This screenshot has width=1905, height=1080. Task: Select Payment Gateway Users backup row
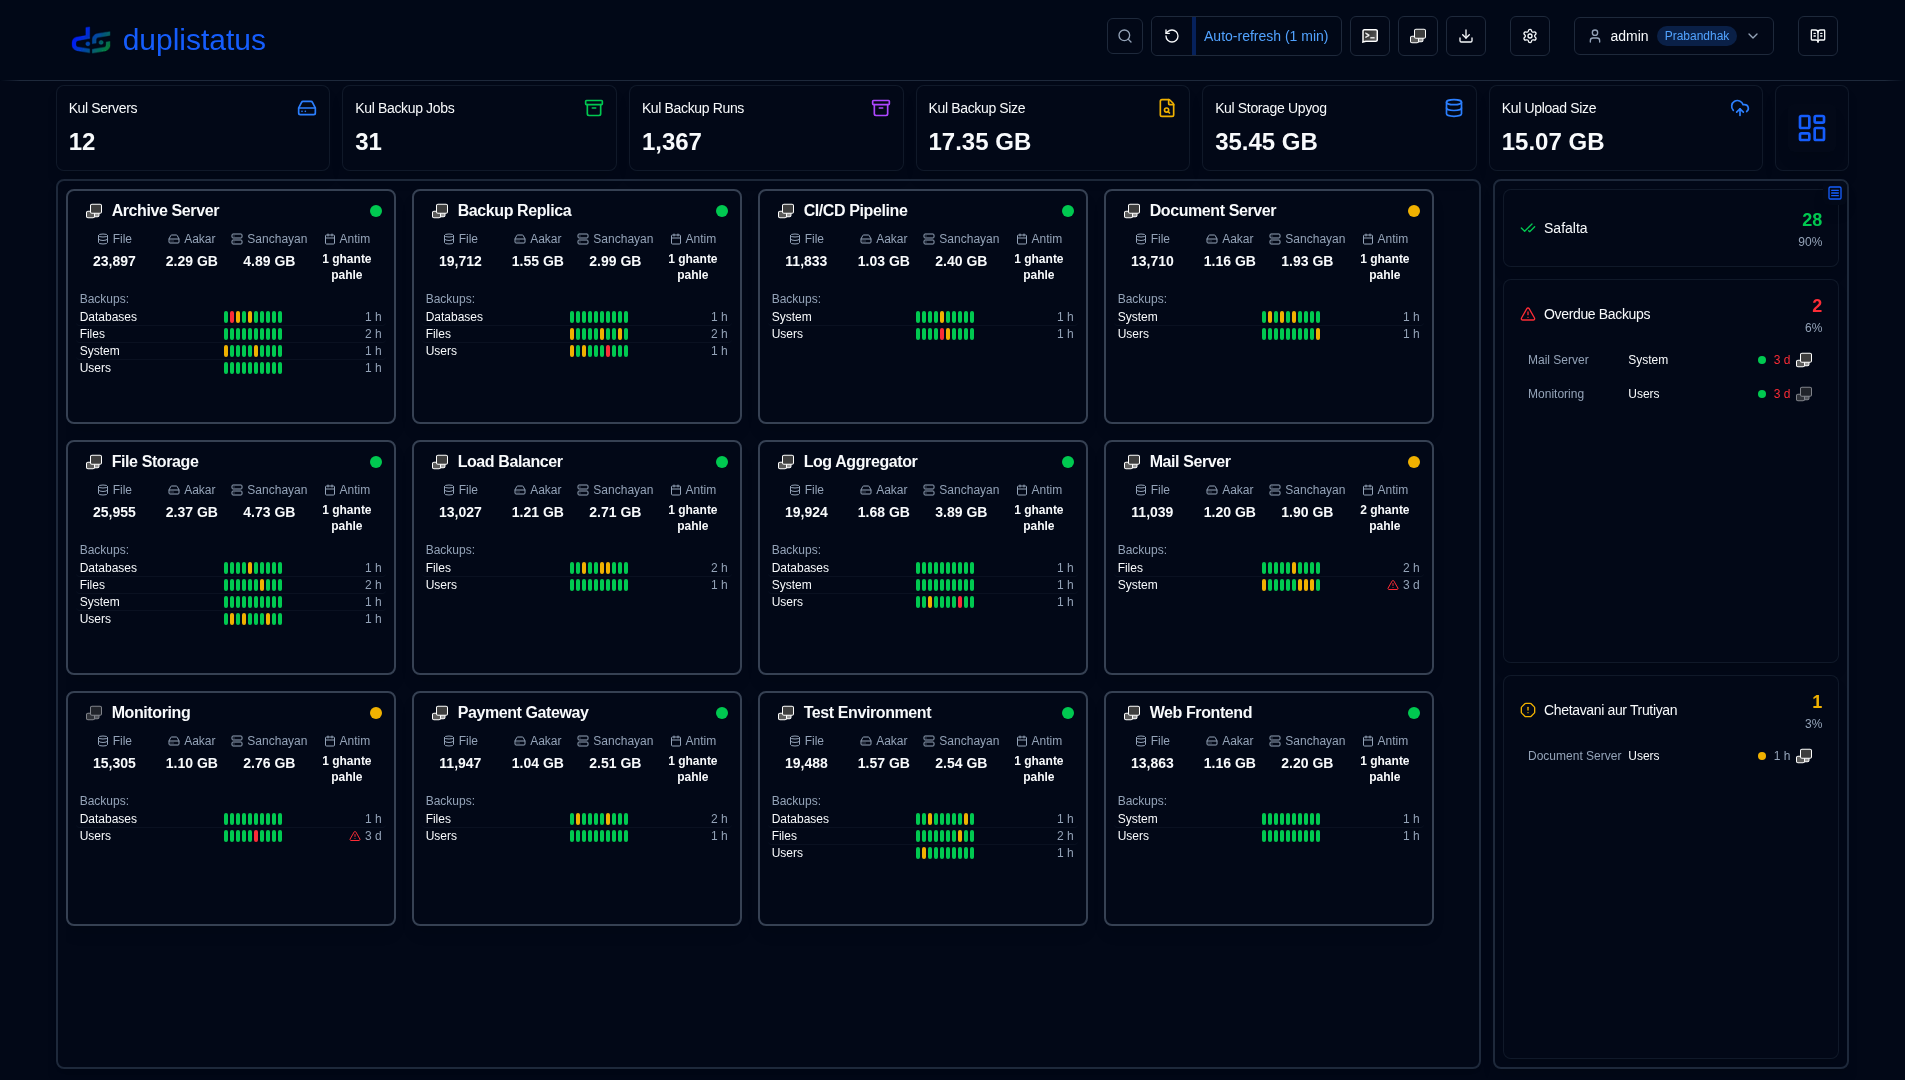576,836
